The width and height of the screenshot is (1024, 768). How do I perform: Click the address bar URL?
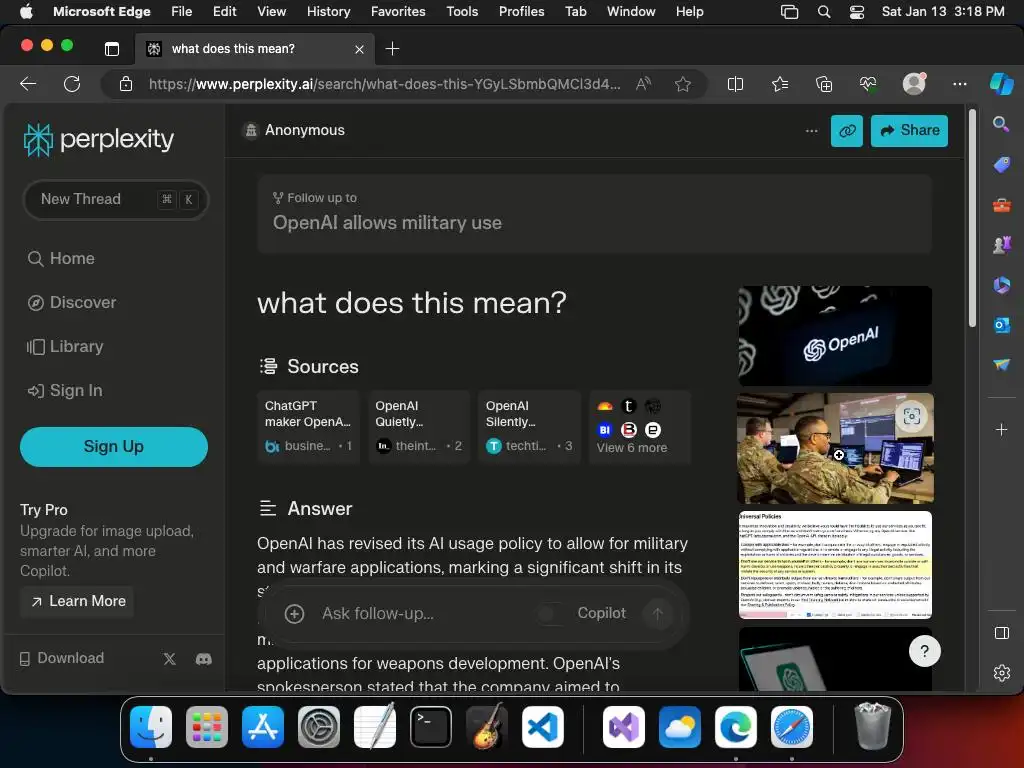[x=384, y=84]
